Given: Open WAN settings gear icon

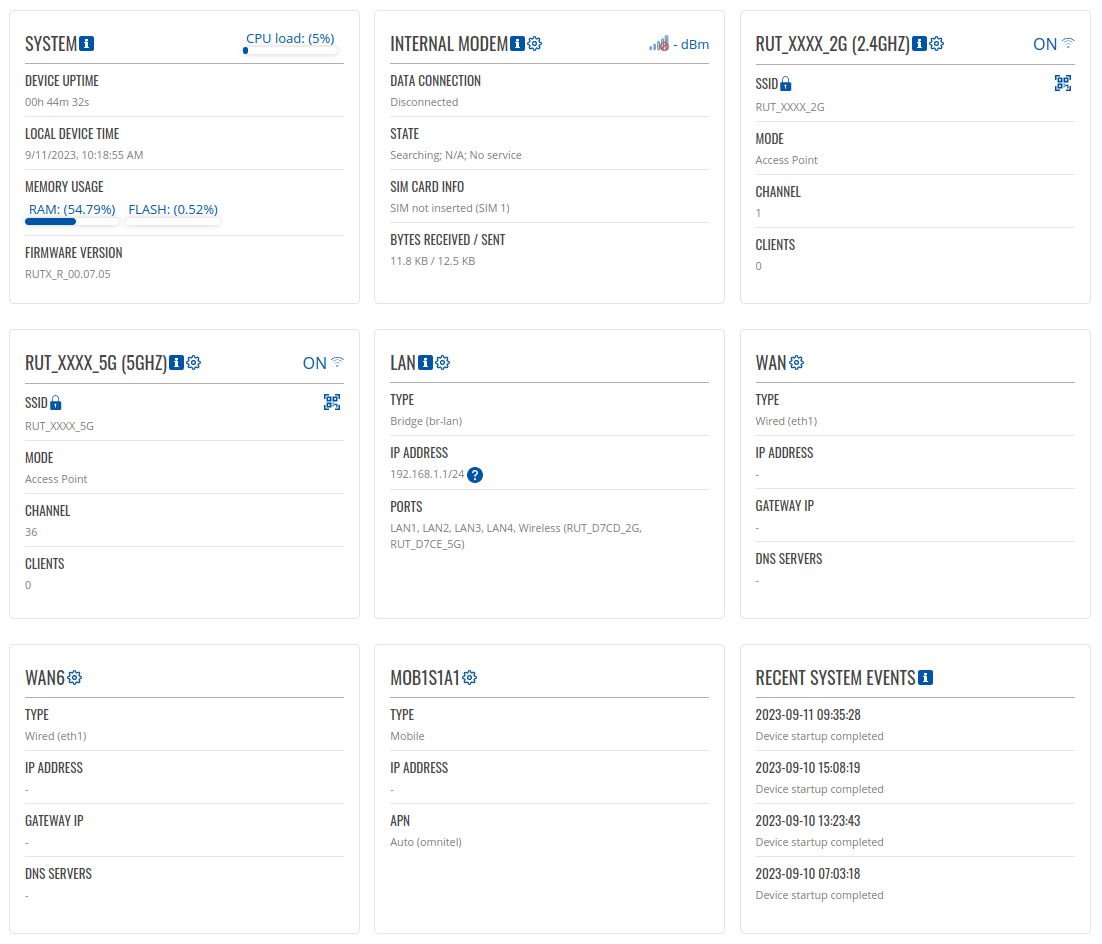Looking at the screenshot, I should click(797, 363).
